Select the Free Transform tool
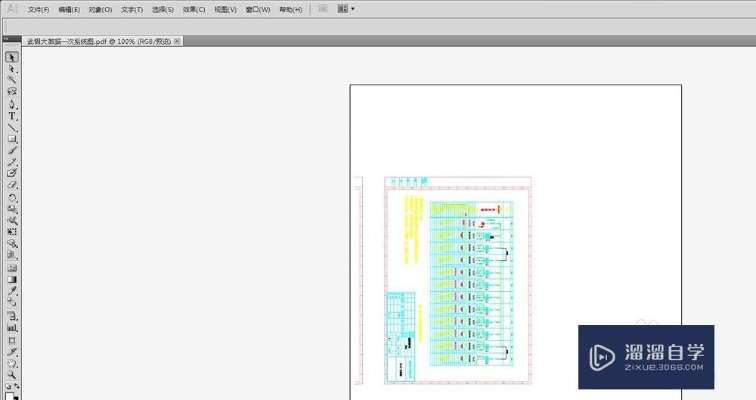The image size is (756, 400). click(x=12, y=232)
